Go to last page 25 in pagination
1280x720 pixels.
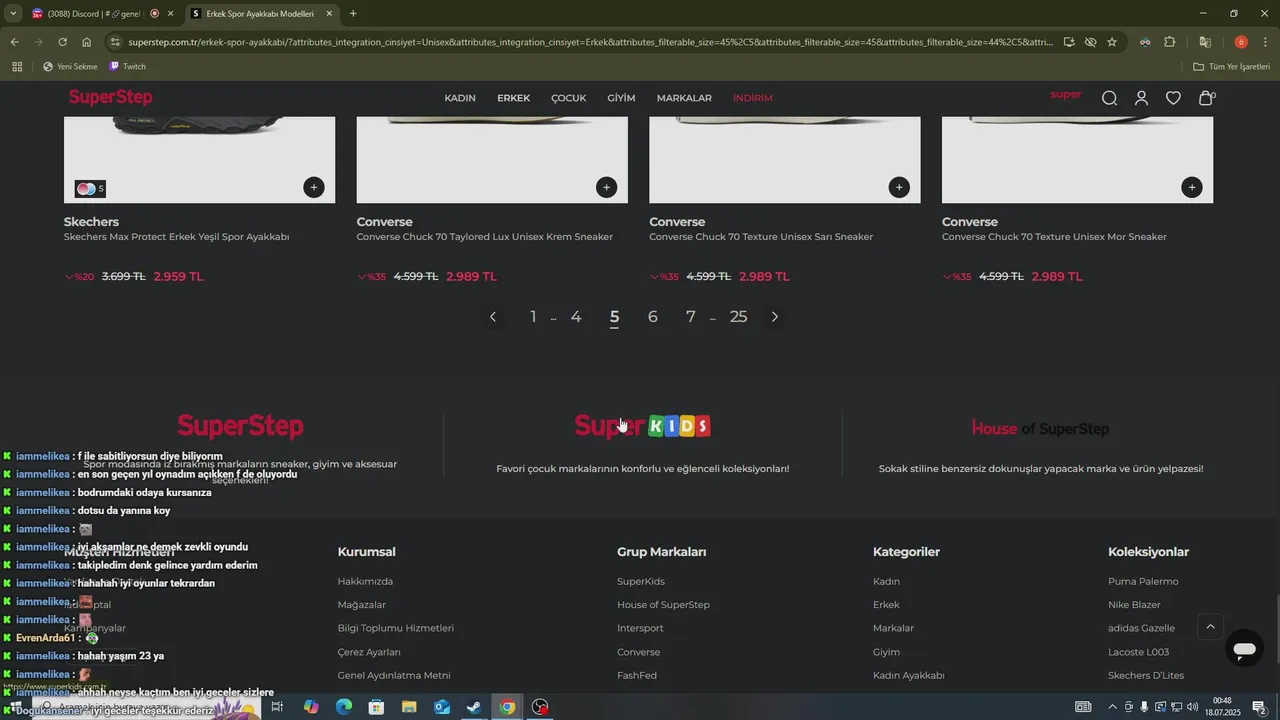coord(739,317)
